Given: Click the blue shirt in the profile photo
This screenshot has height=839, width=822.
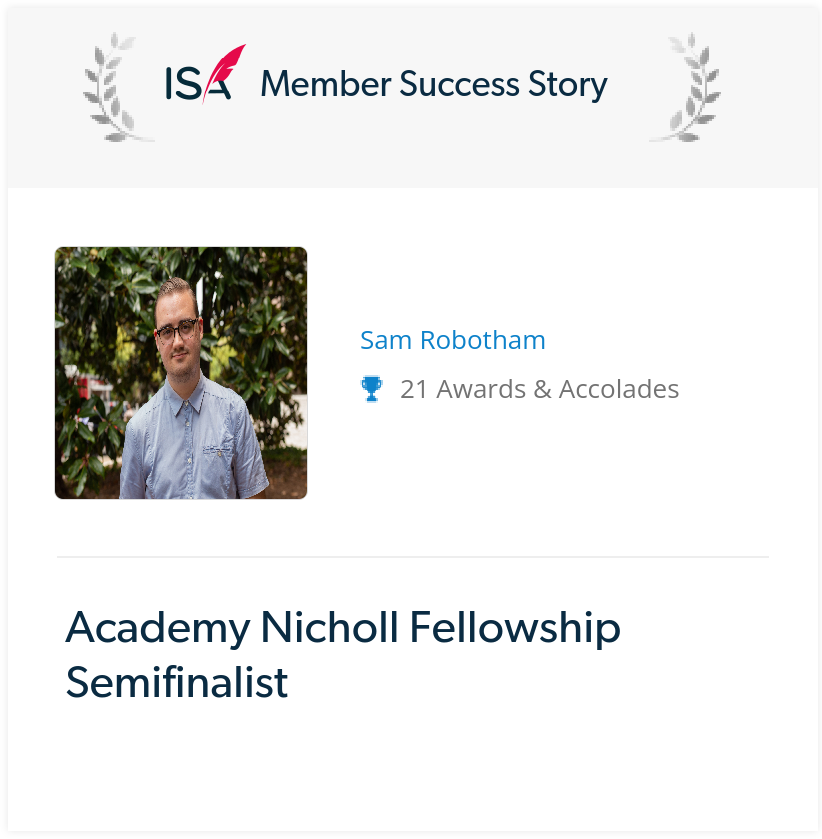Looking at the screenshot, I should click(193, 444).
